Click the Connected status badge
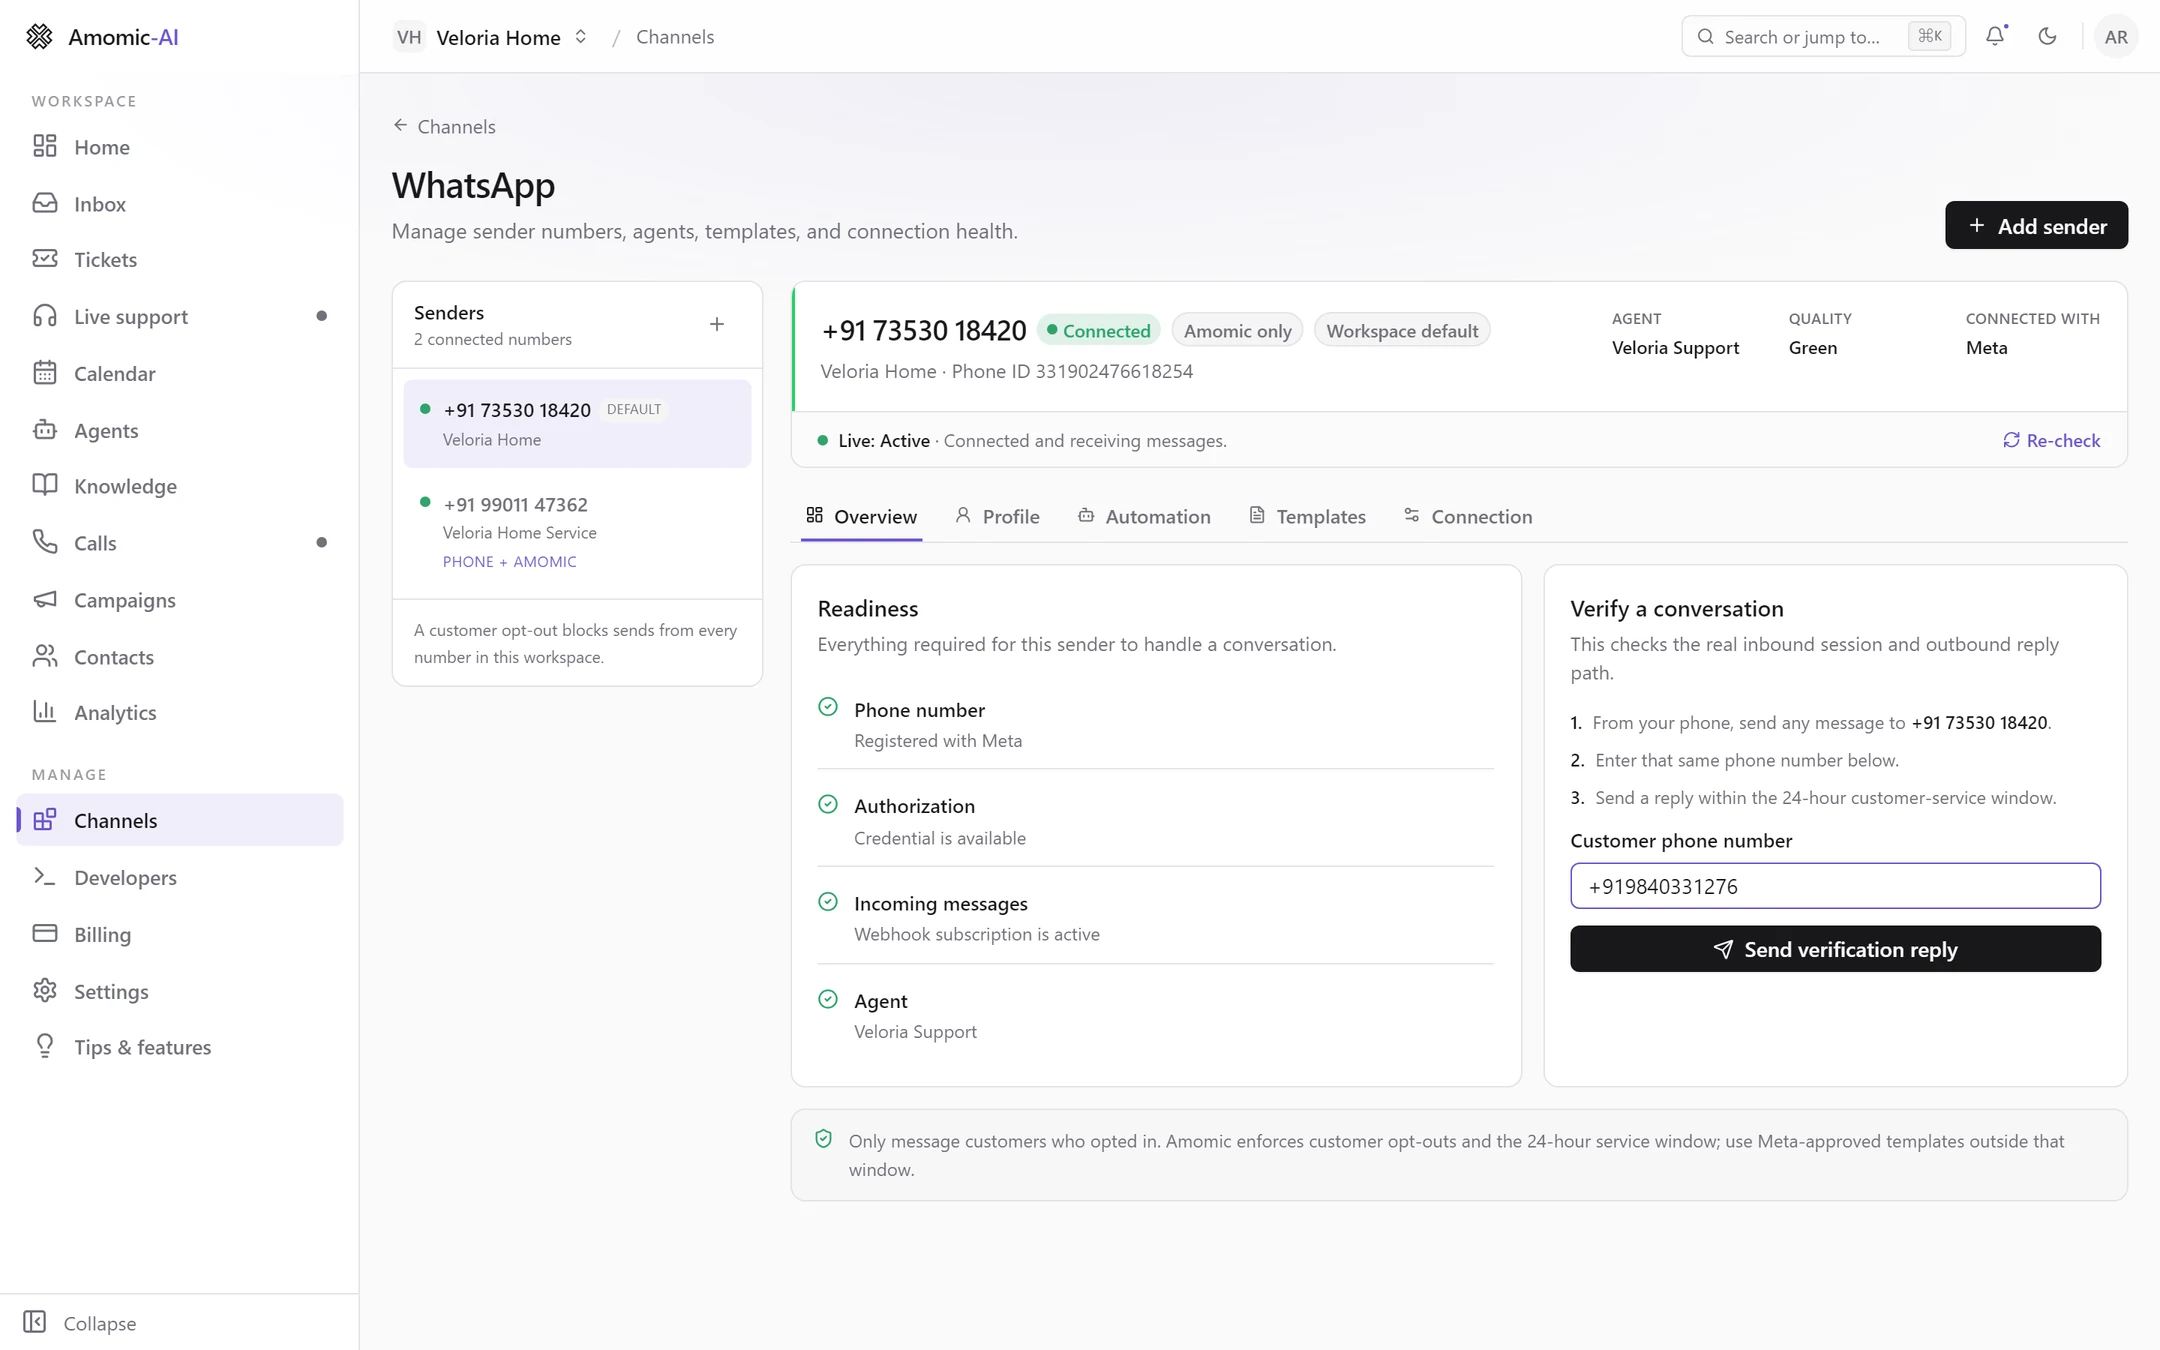 [1098, 331]
